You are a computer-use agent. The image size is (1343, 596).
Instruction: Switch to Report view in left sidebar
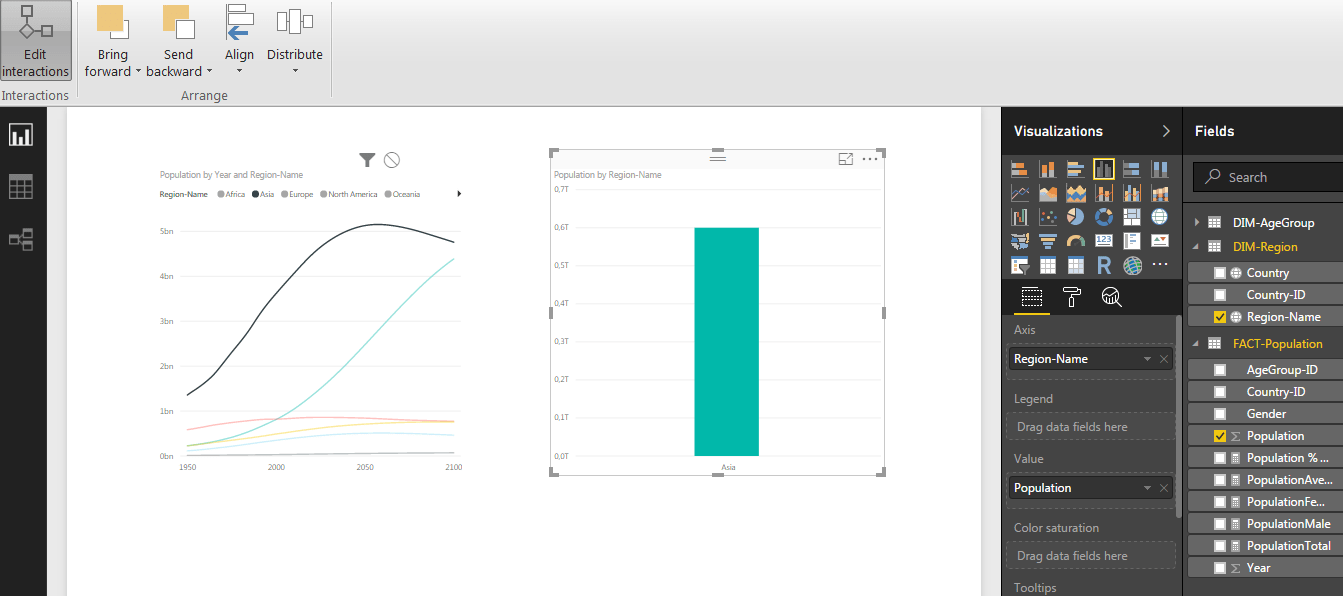tap(21, 134)
